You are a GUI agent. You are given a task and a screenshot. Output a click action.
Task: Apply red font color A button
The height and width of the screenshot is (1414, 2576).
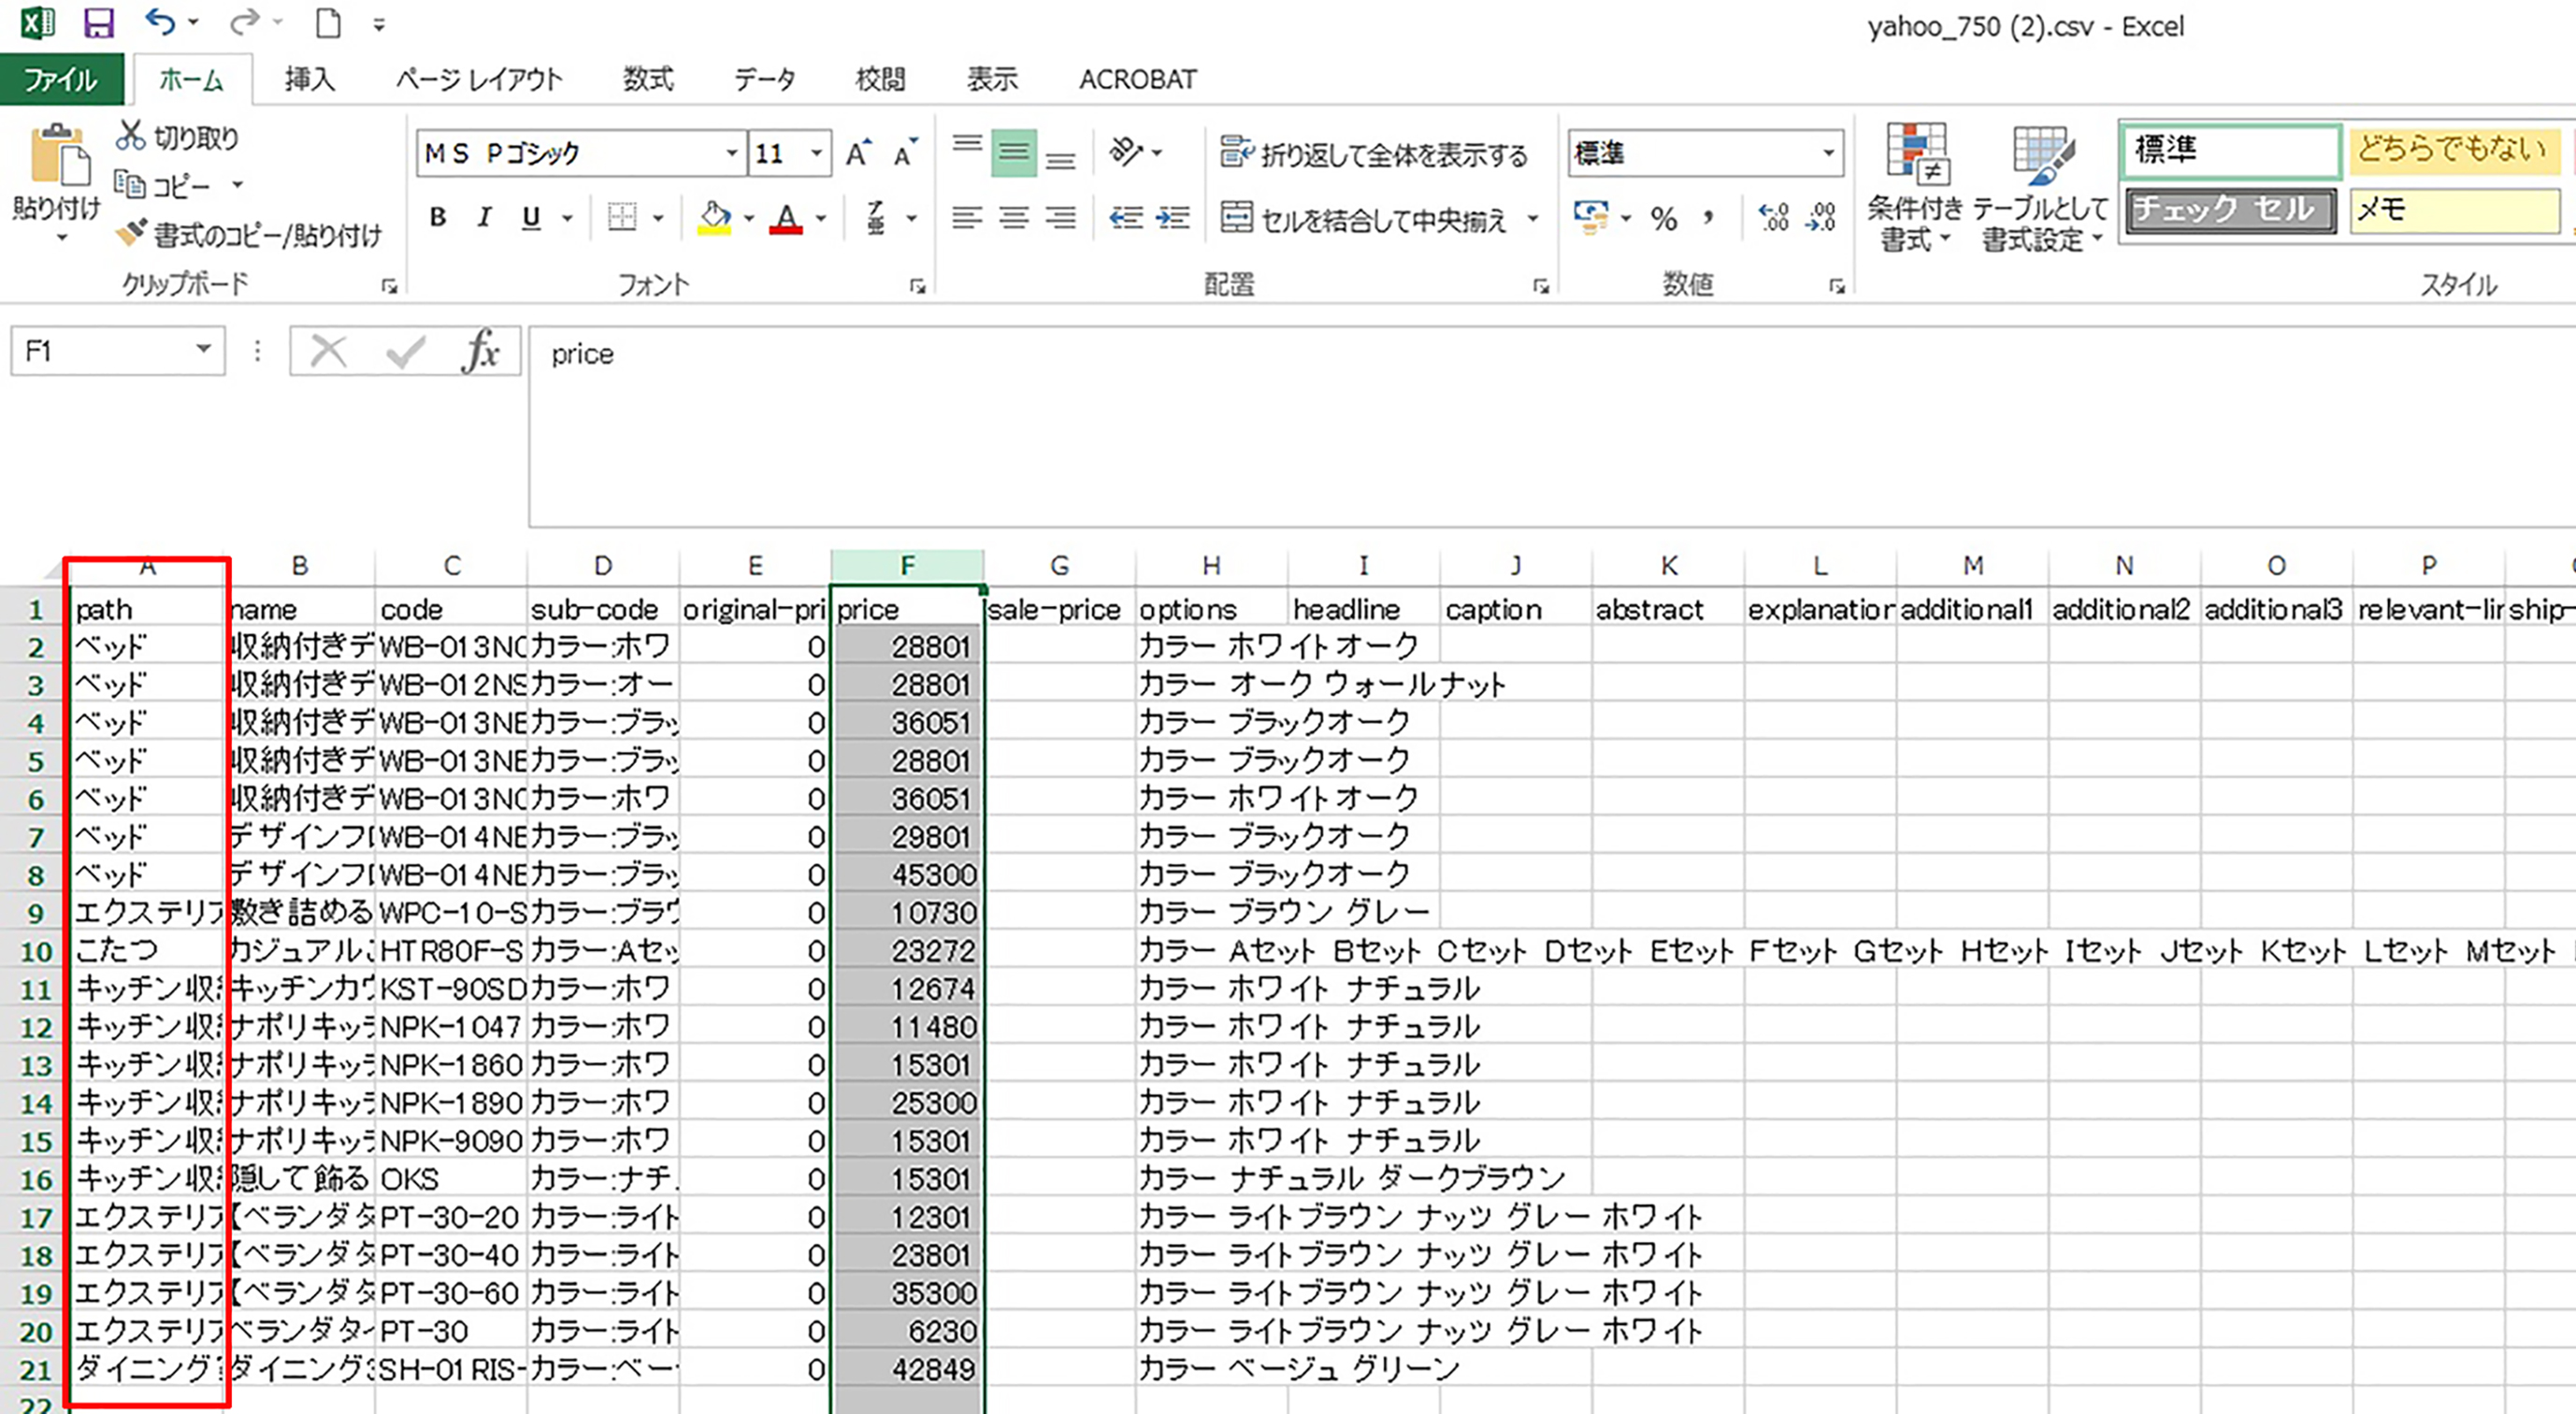787,217
